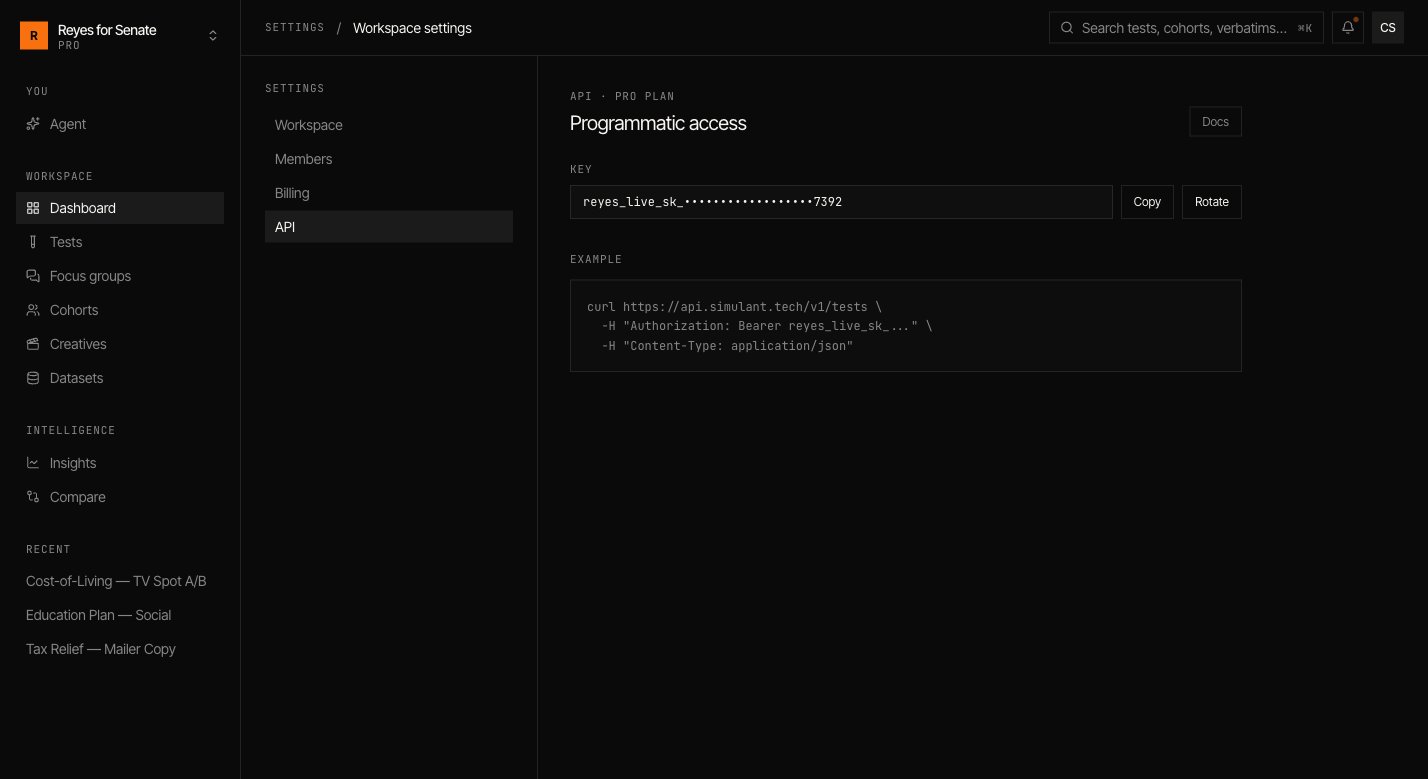The width and height of the screenshot is (1428, 779).
Task: Click the Programmatic access heading
Action: (x=658, y=123)
